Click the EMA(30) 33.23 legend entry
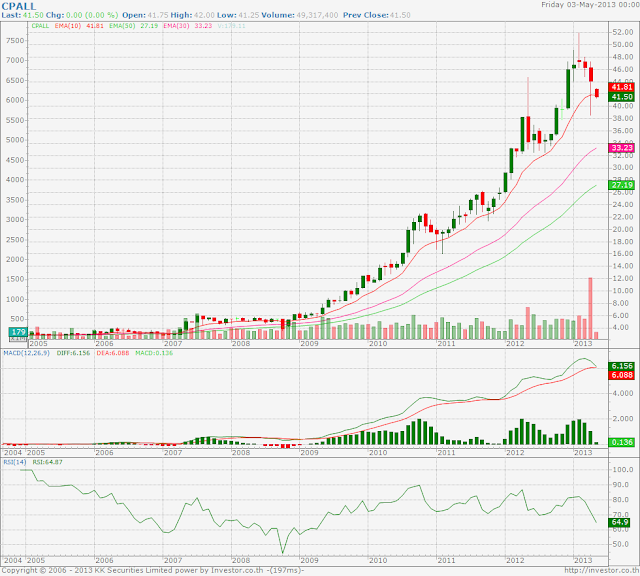Image resolution: width=640 pixels, height=576 pixels. (188, 26)
